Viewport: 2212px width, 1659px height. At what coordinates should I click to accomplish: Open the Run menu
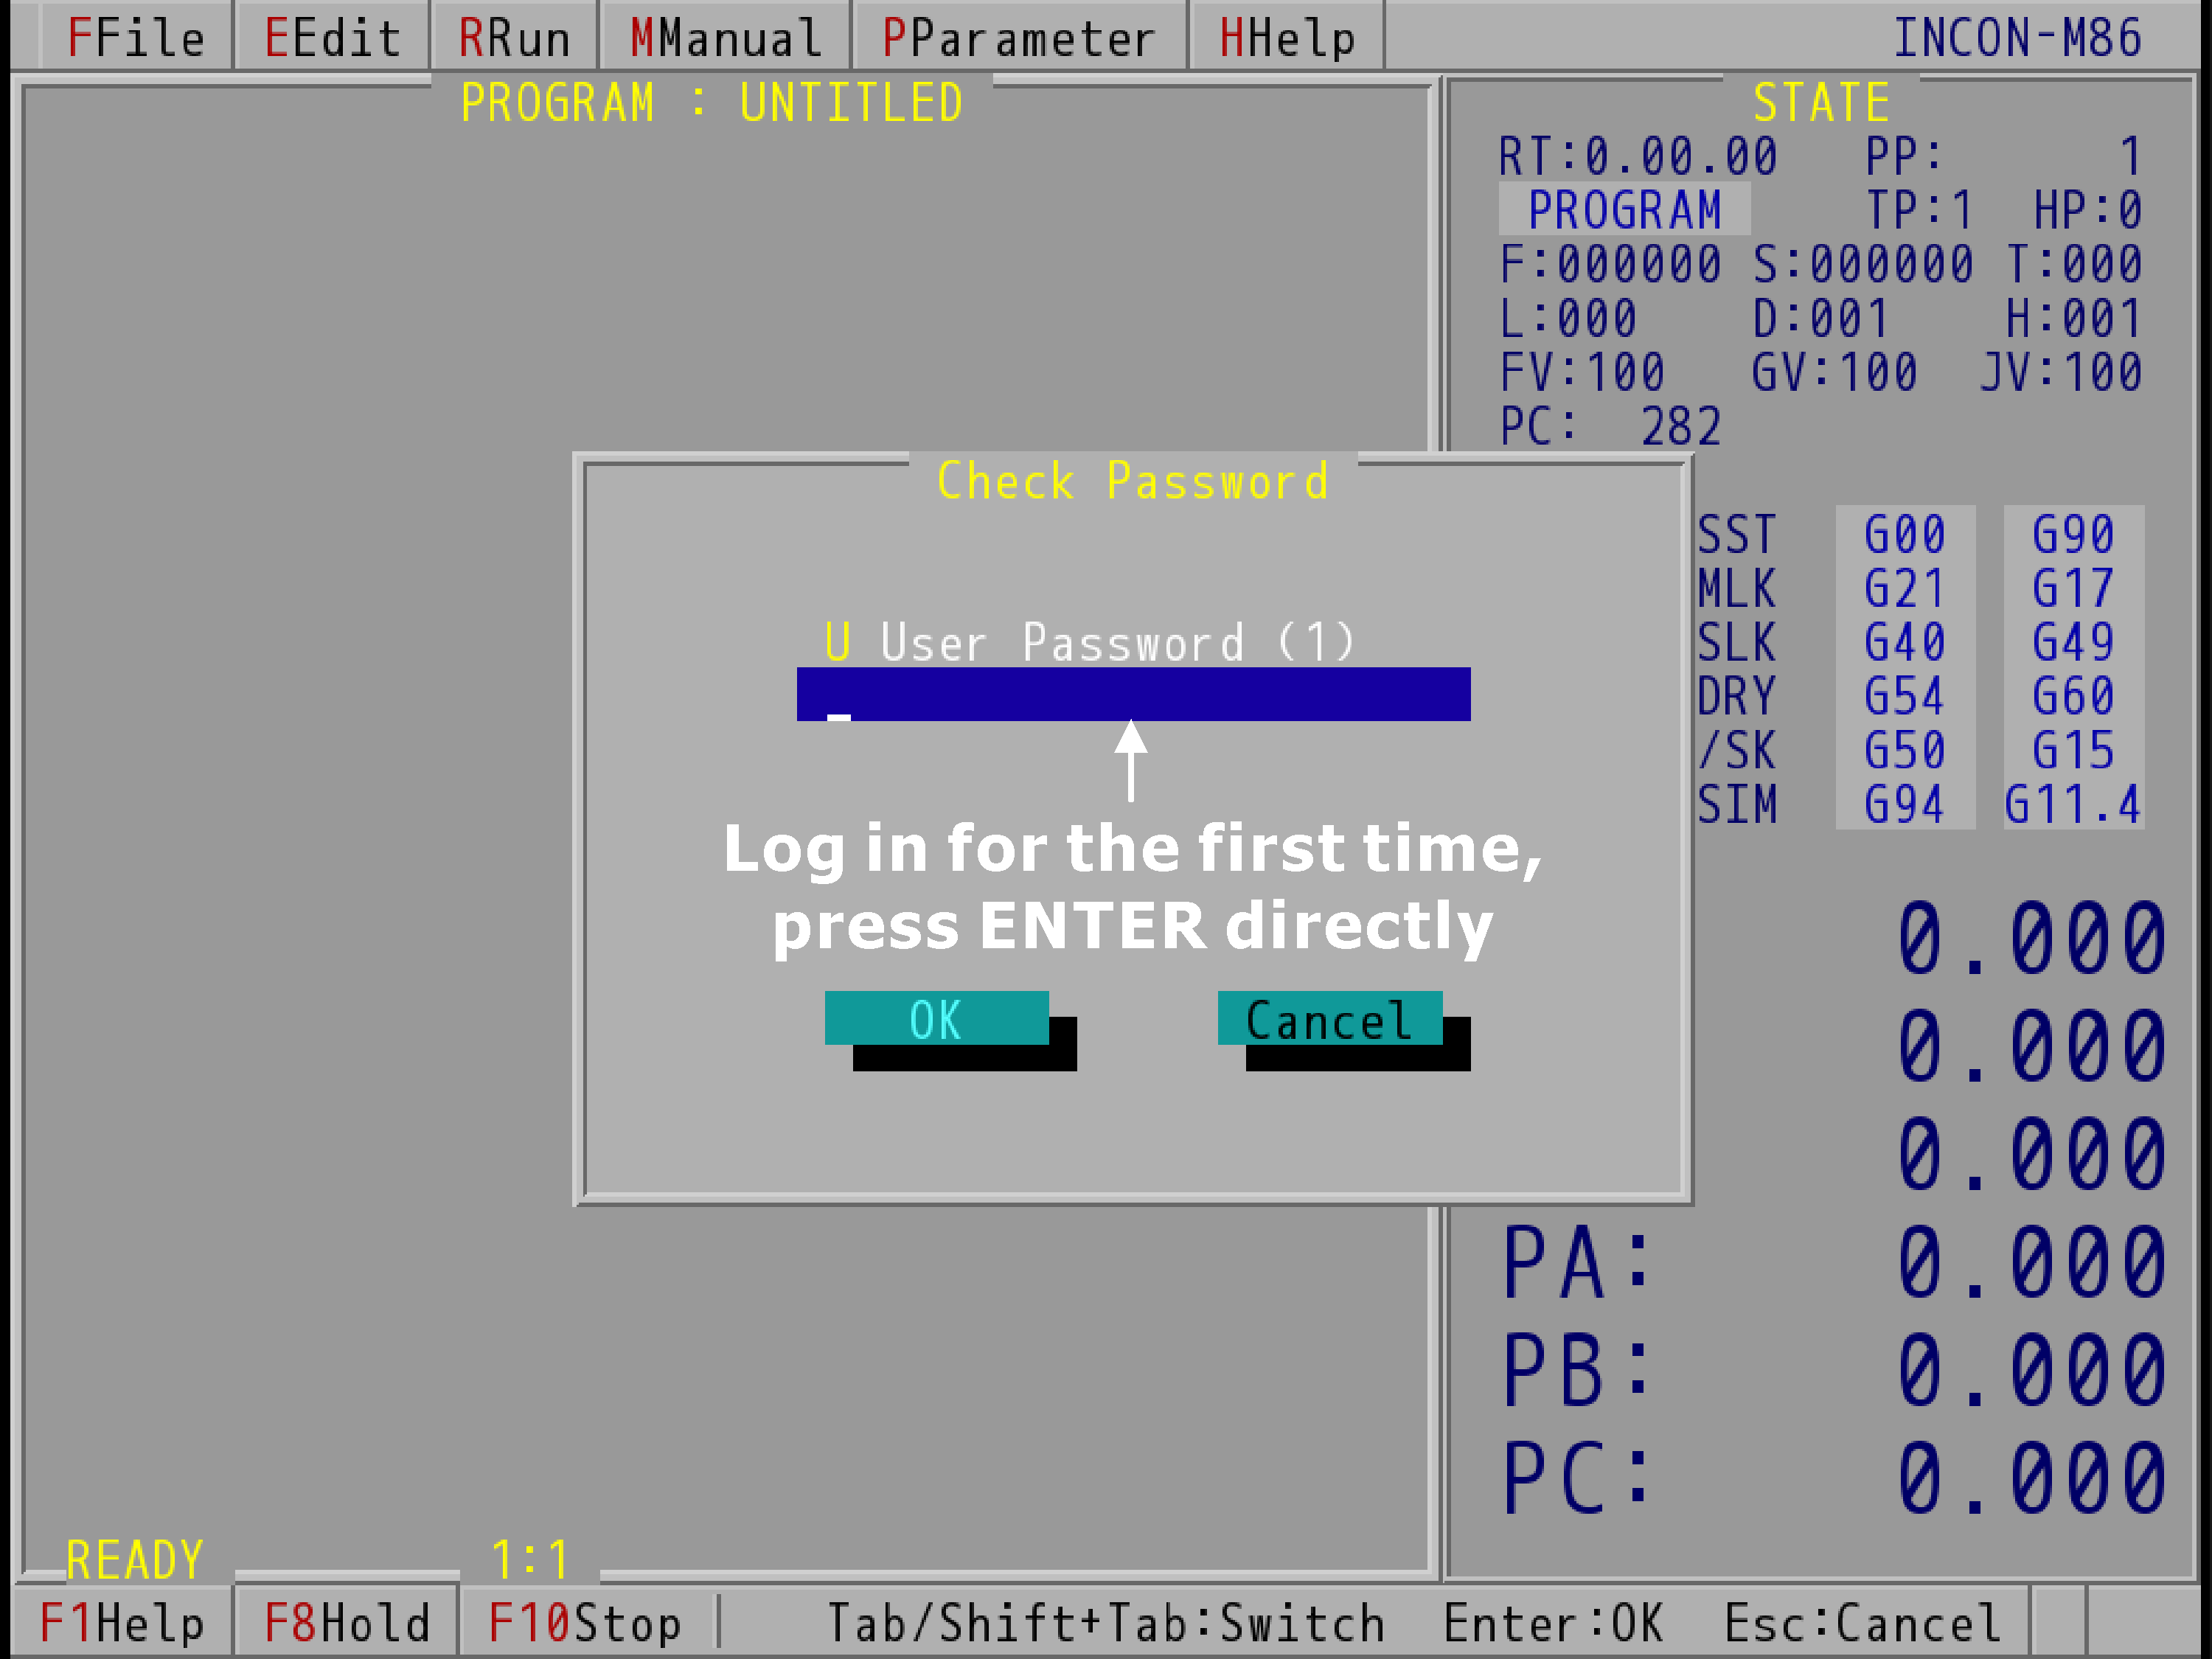point(514,38)
